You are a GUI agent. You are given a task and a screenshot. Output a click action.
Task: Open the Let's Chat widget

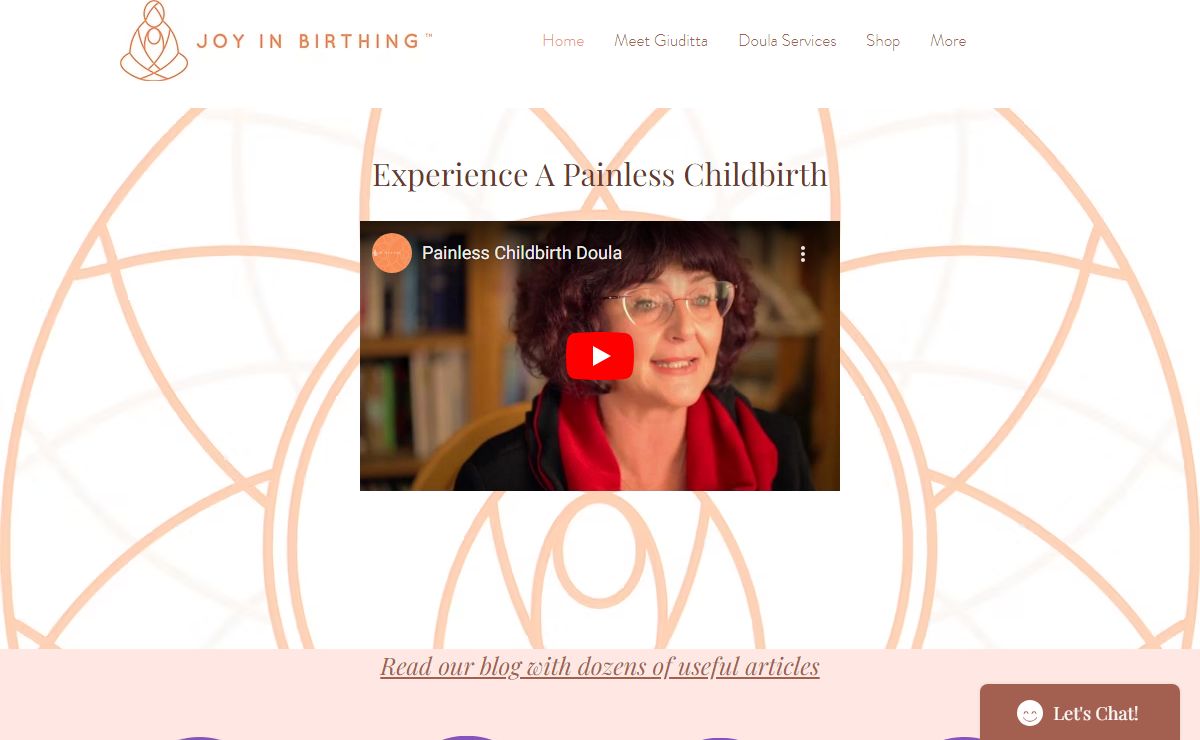click(1080, 712)
